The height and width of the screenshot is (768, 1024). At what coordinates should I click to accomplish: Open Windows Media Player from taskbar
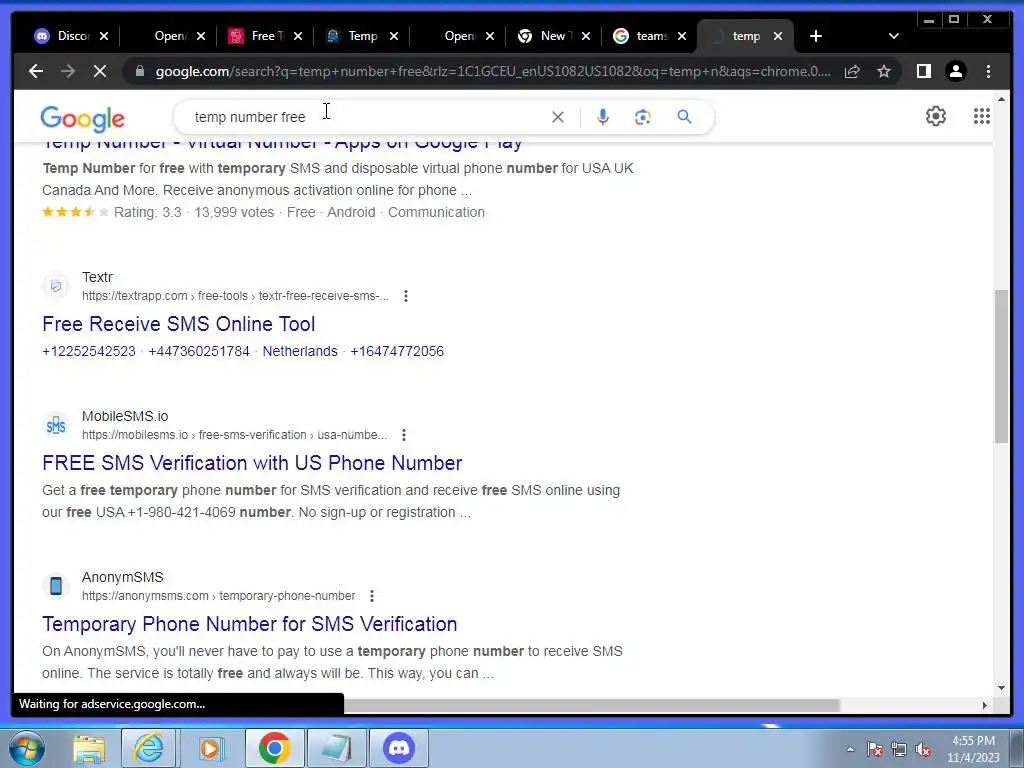tap(210, 748)
